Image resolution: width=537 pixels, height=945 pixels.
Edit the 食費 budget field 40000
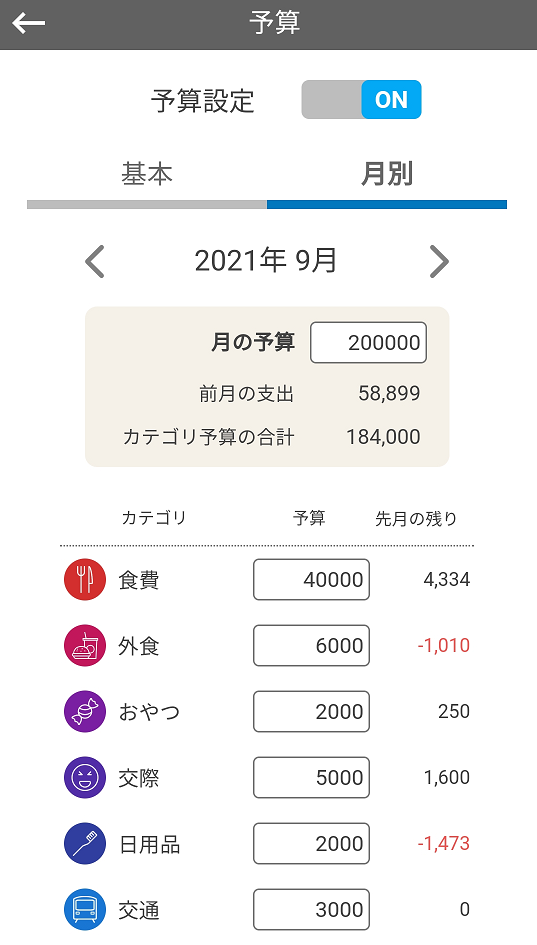point(311,579)
